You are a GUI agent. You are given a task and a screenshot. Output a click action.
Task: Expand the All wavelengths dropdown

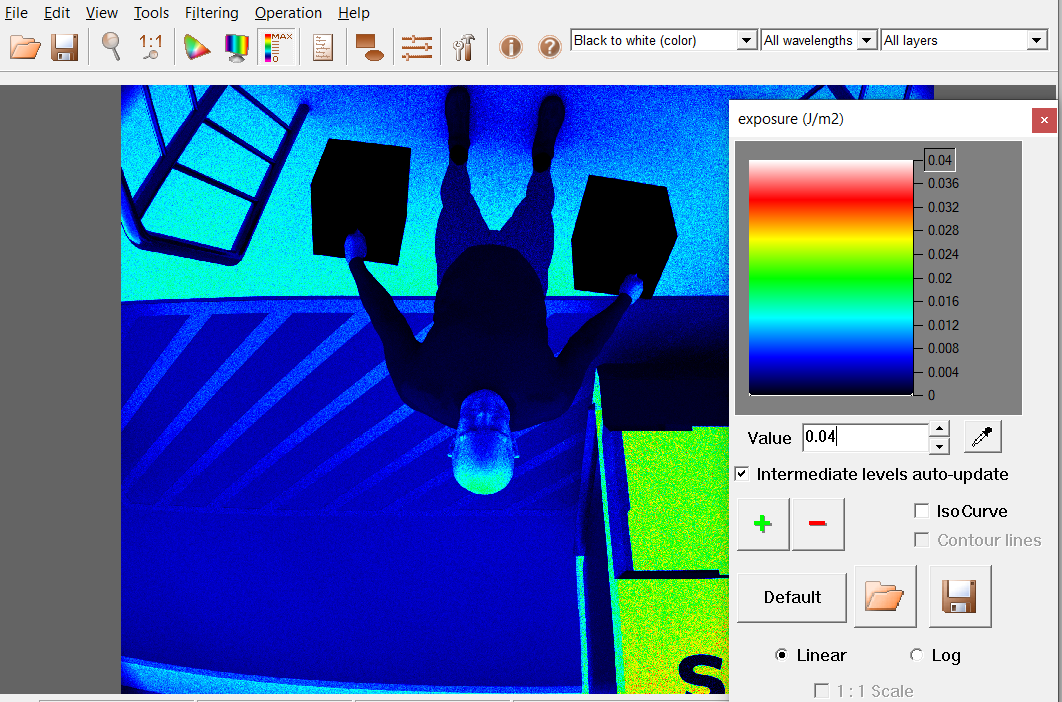[866, 40]
